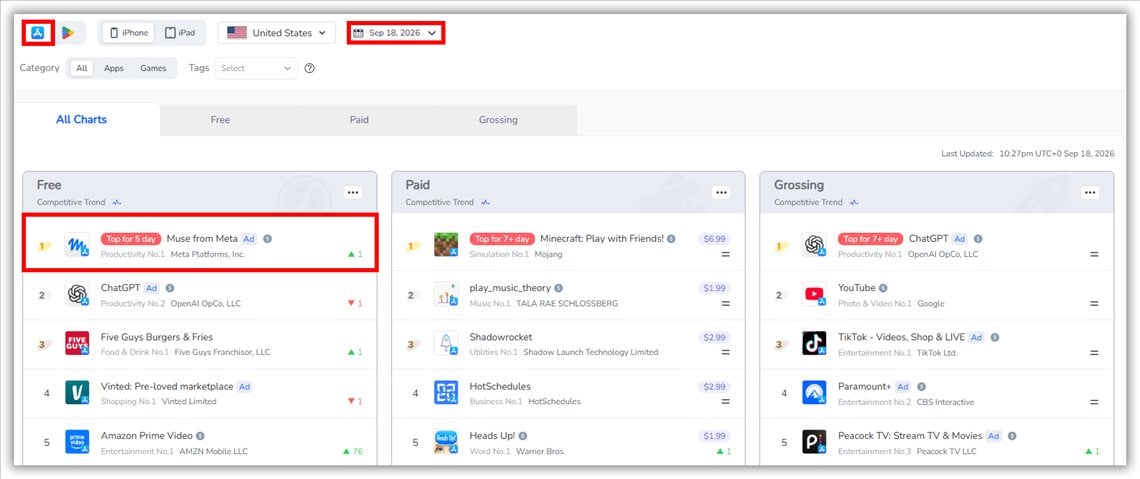Click Shadow Launch Technology Limited publisher

(x=591, y=353)
